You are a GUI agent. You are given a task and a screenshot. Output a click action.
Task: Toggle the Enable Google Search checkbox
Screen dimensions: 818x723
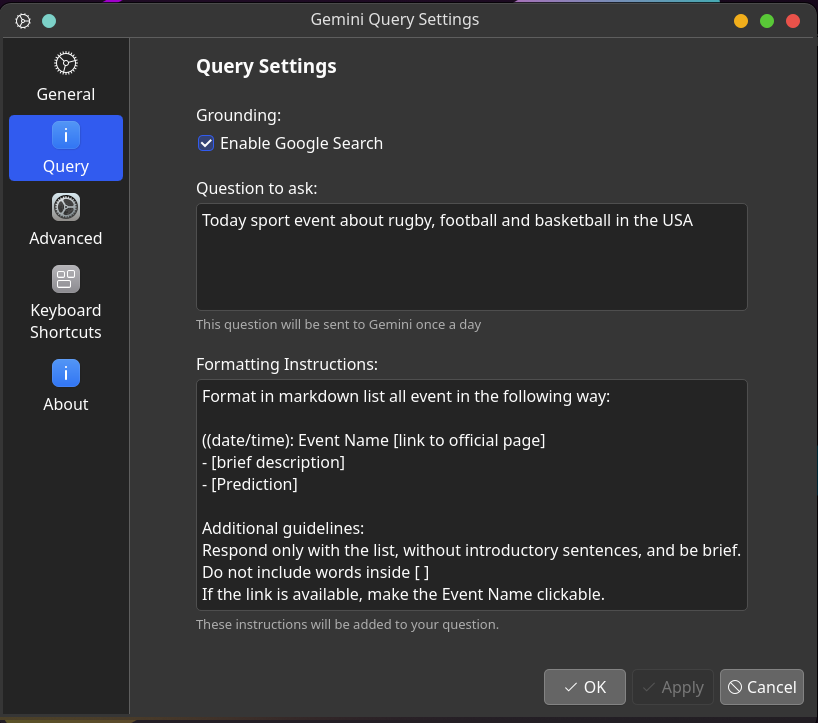pos(206,143)
